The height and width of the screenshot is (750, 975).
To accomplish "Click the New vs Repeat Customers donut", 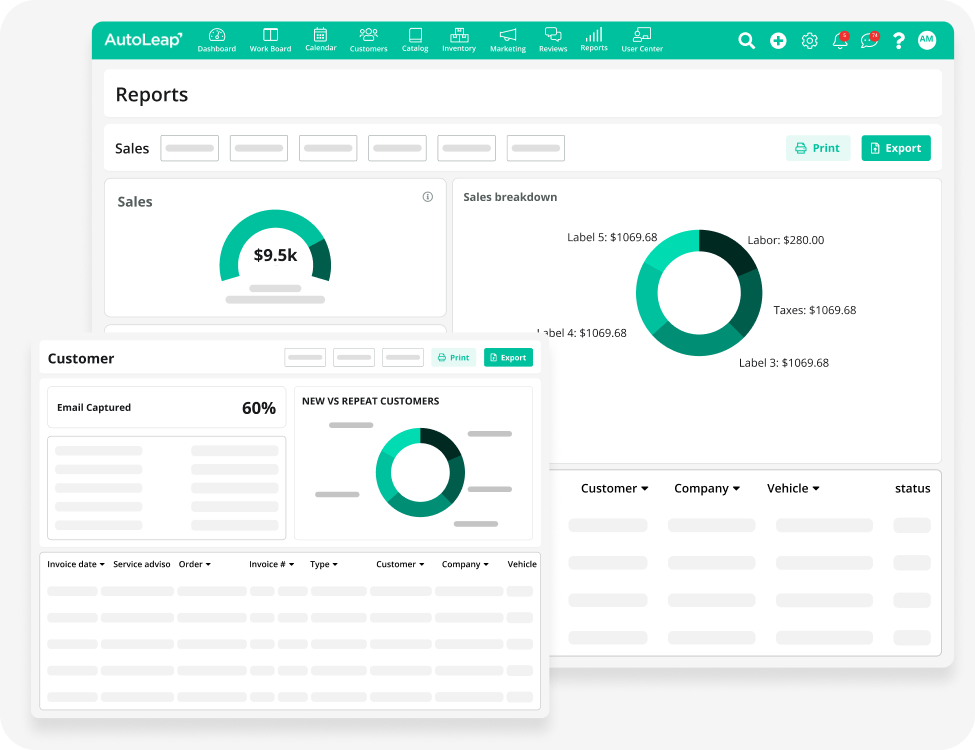I will pos(420,473).
